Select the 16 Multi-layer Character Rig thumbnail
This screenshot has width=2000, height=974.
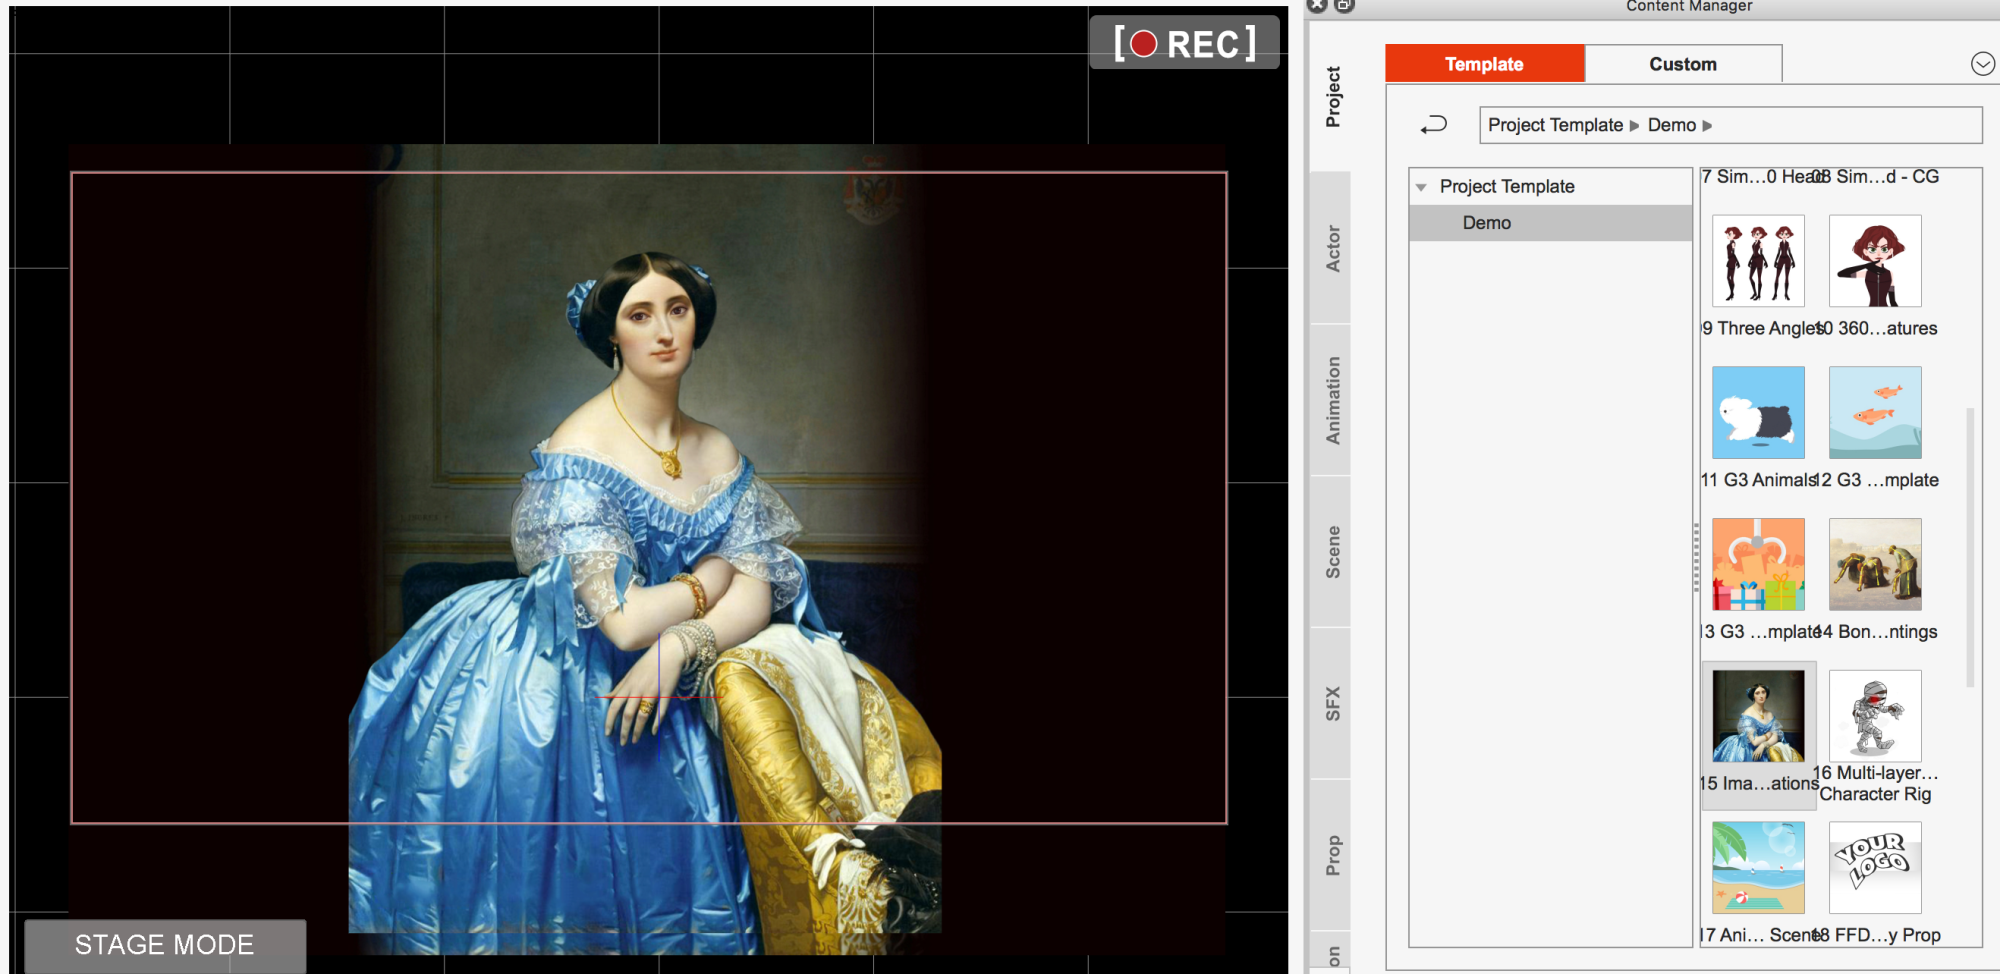coord(1875,716)
